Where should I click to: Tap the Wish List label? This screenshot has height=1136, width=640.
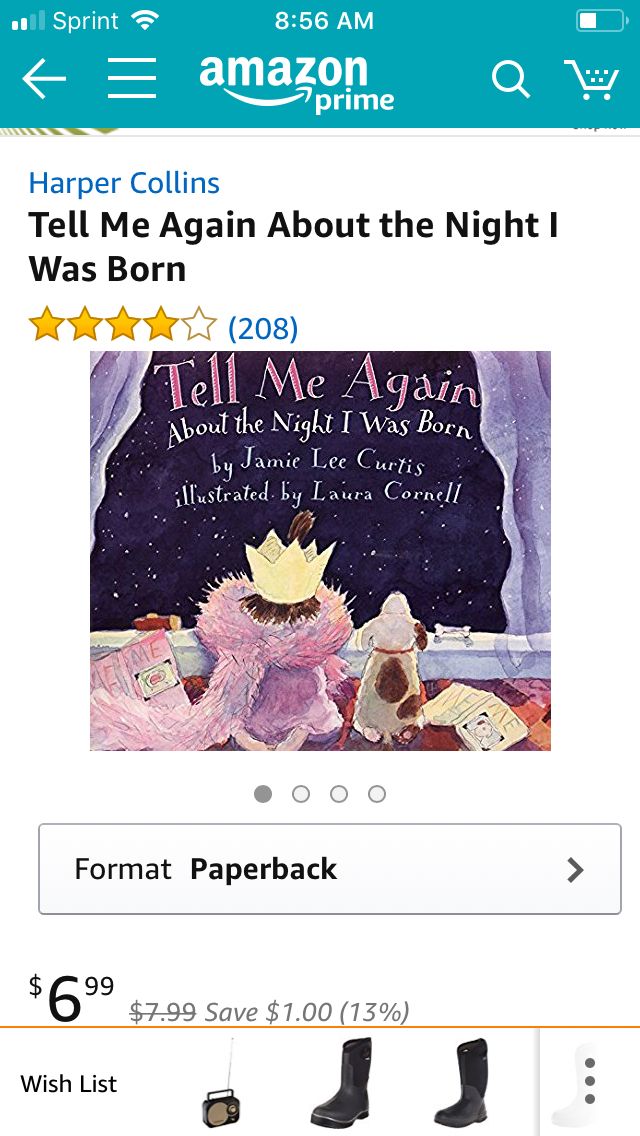point(69,1084)
